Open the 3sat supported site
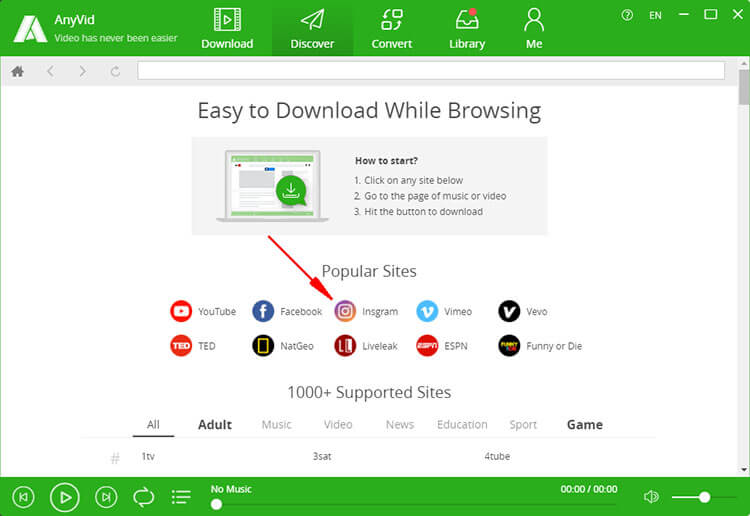This screenshot has height=516, width=750. (x=322, y=457)
